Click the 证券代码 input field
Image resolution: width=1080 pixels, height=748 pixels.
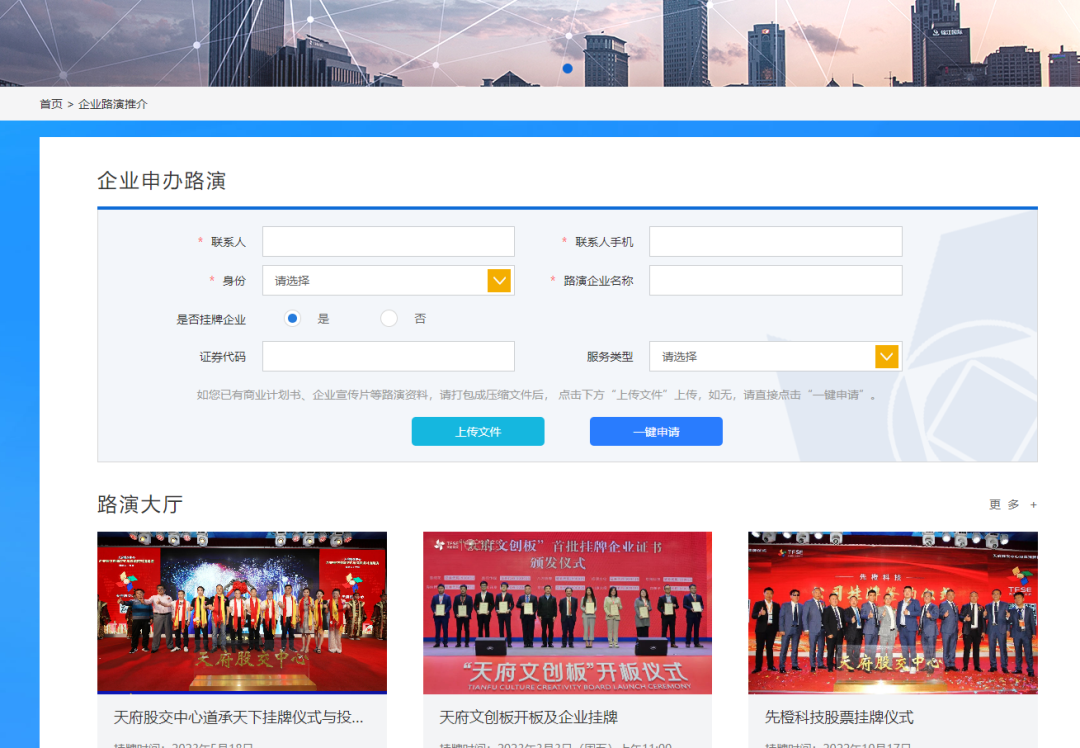point(388,357)
